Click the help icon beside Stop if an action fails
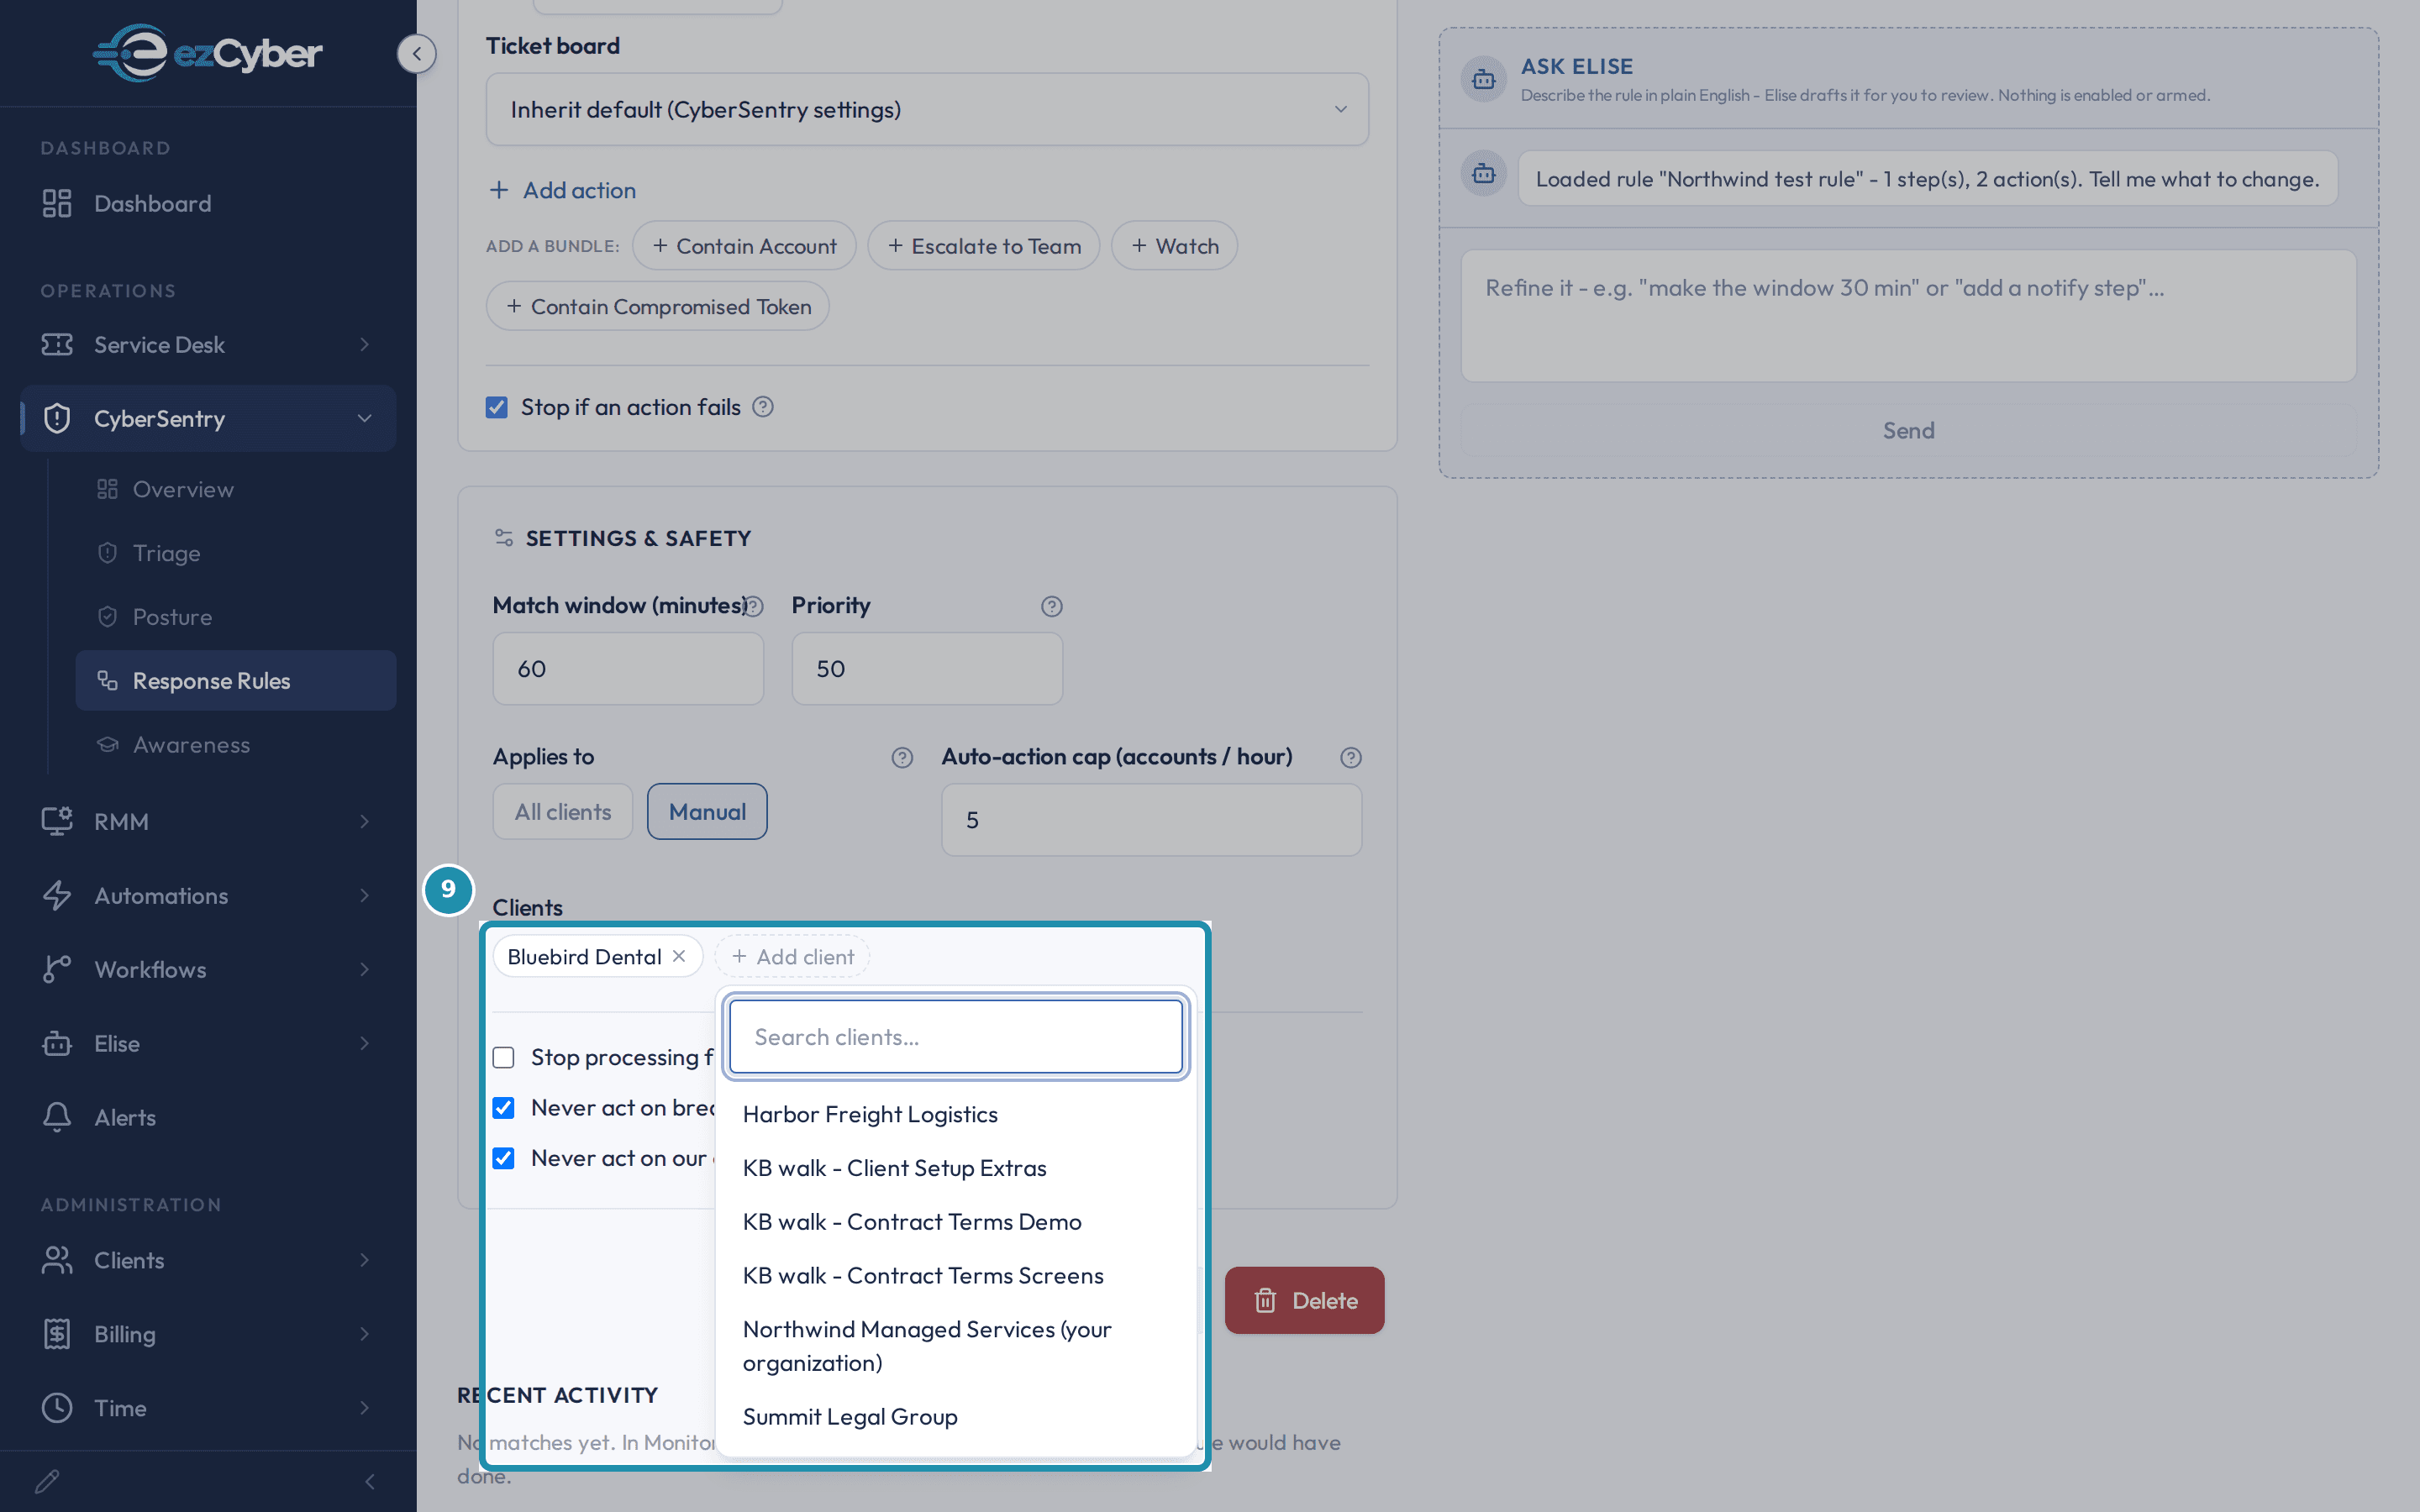2420x1512 pixels. [x=763, y=407]
